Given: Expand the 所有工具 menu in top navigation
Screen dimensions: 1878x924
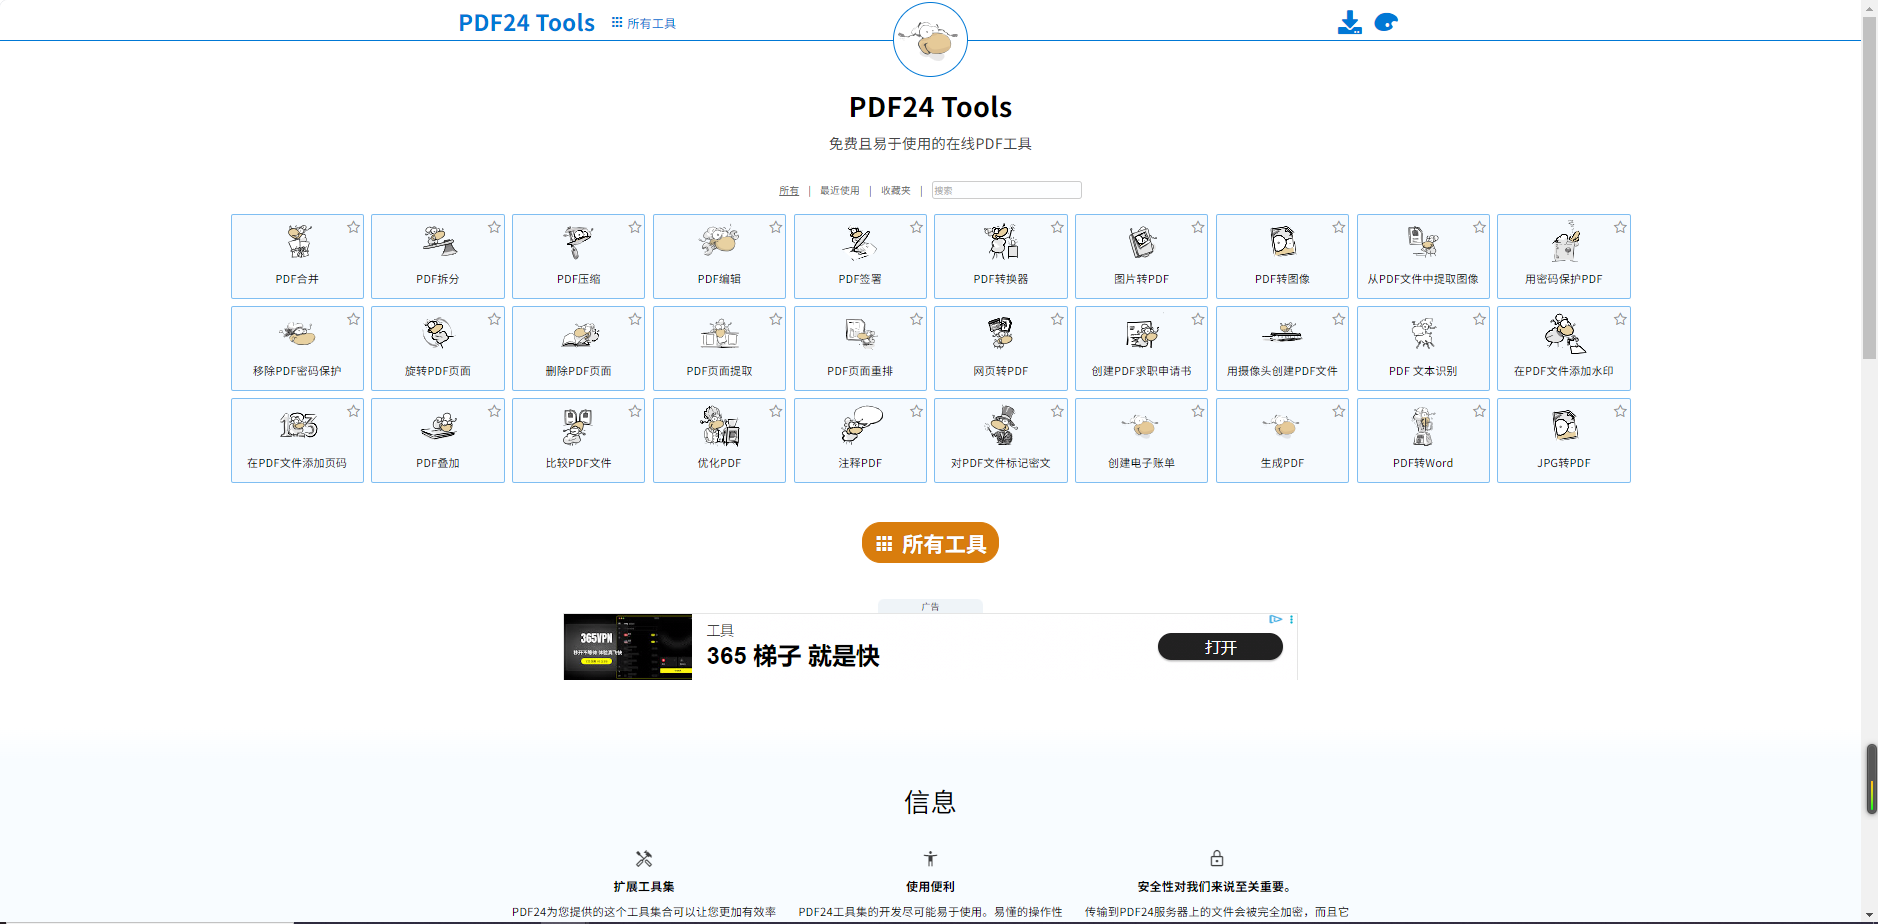Looking at the screenshot, I should (x=644, y=23).
